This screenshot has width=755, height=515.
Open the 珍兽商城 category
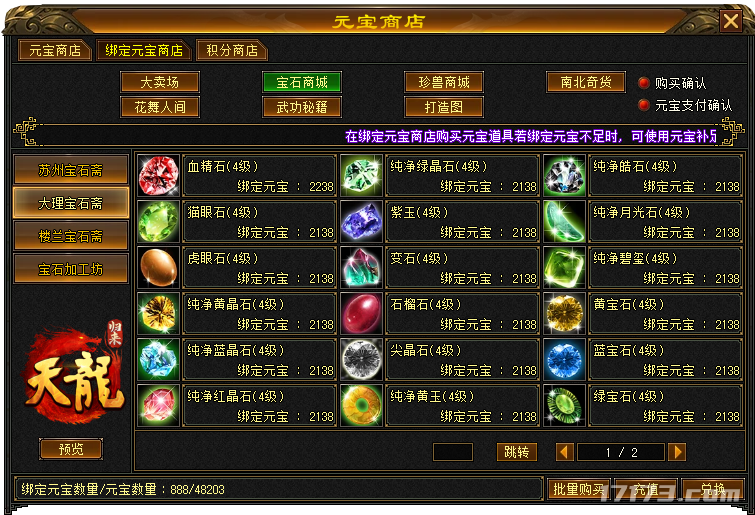click(444, 82)
